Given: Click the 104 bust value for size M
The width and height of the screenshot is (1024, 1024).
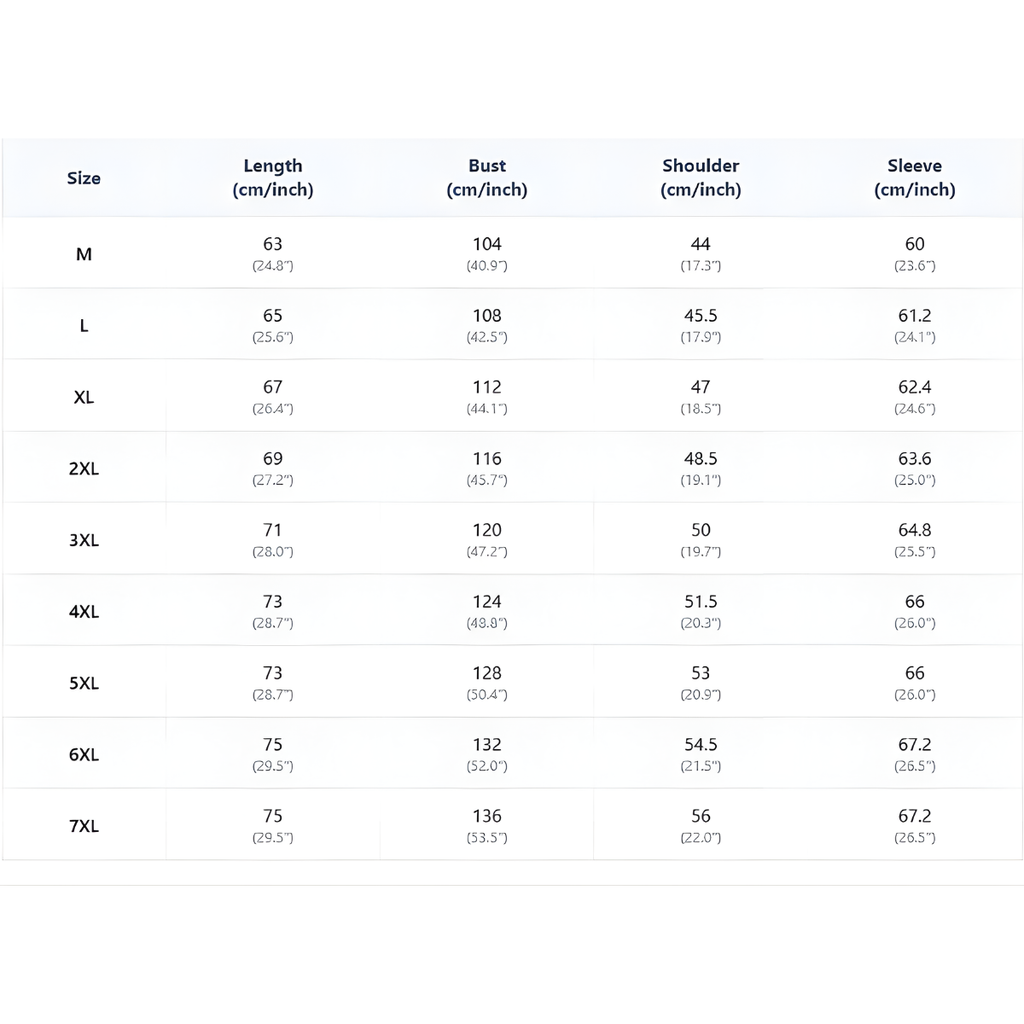Looking at the screenshot, I should coord(487,244).
